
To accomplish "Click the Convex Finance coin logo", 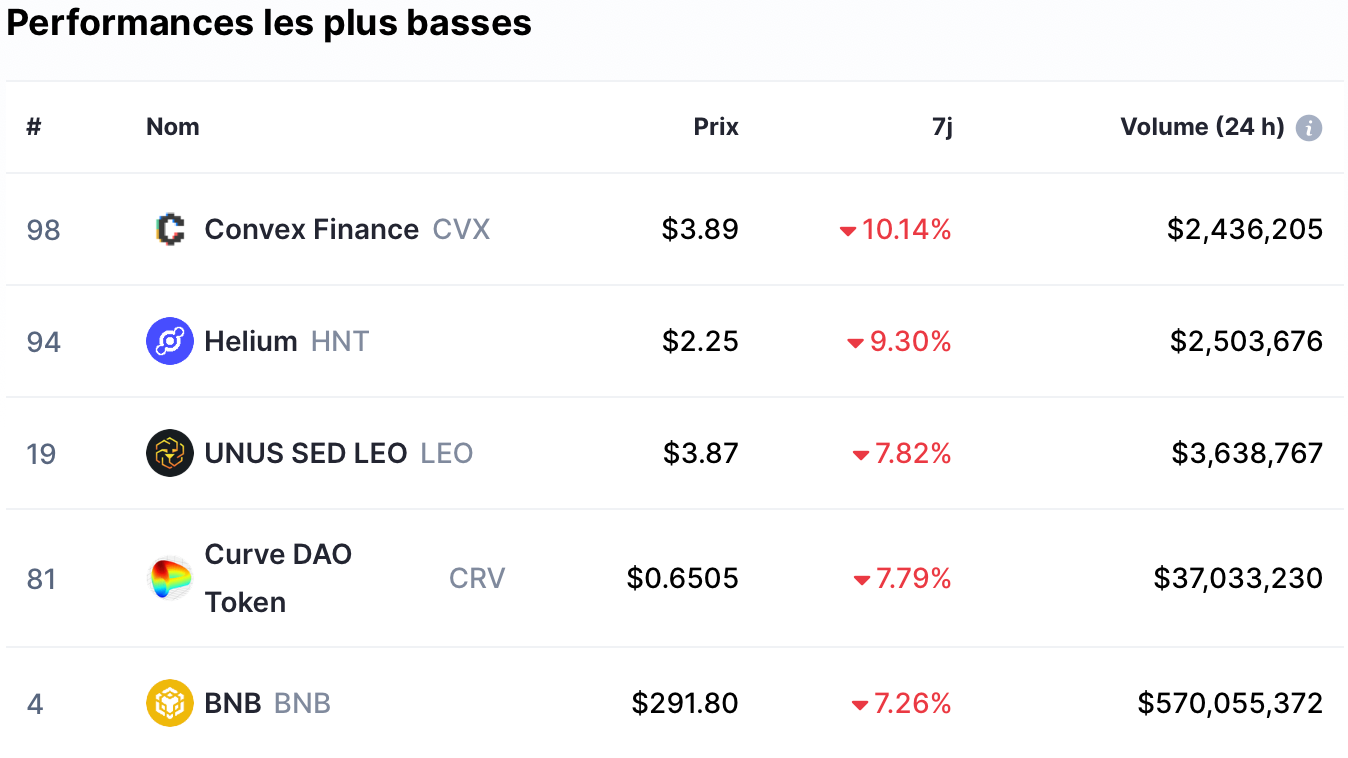I will point(170,229).
